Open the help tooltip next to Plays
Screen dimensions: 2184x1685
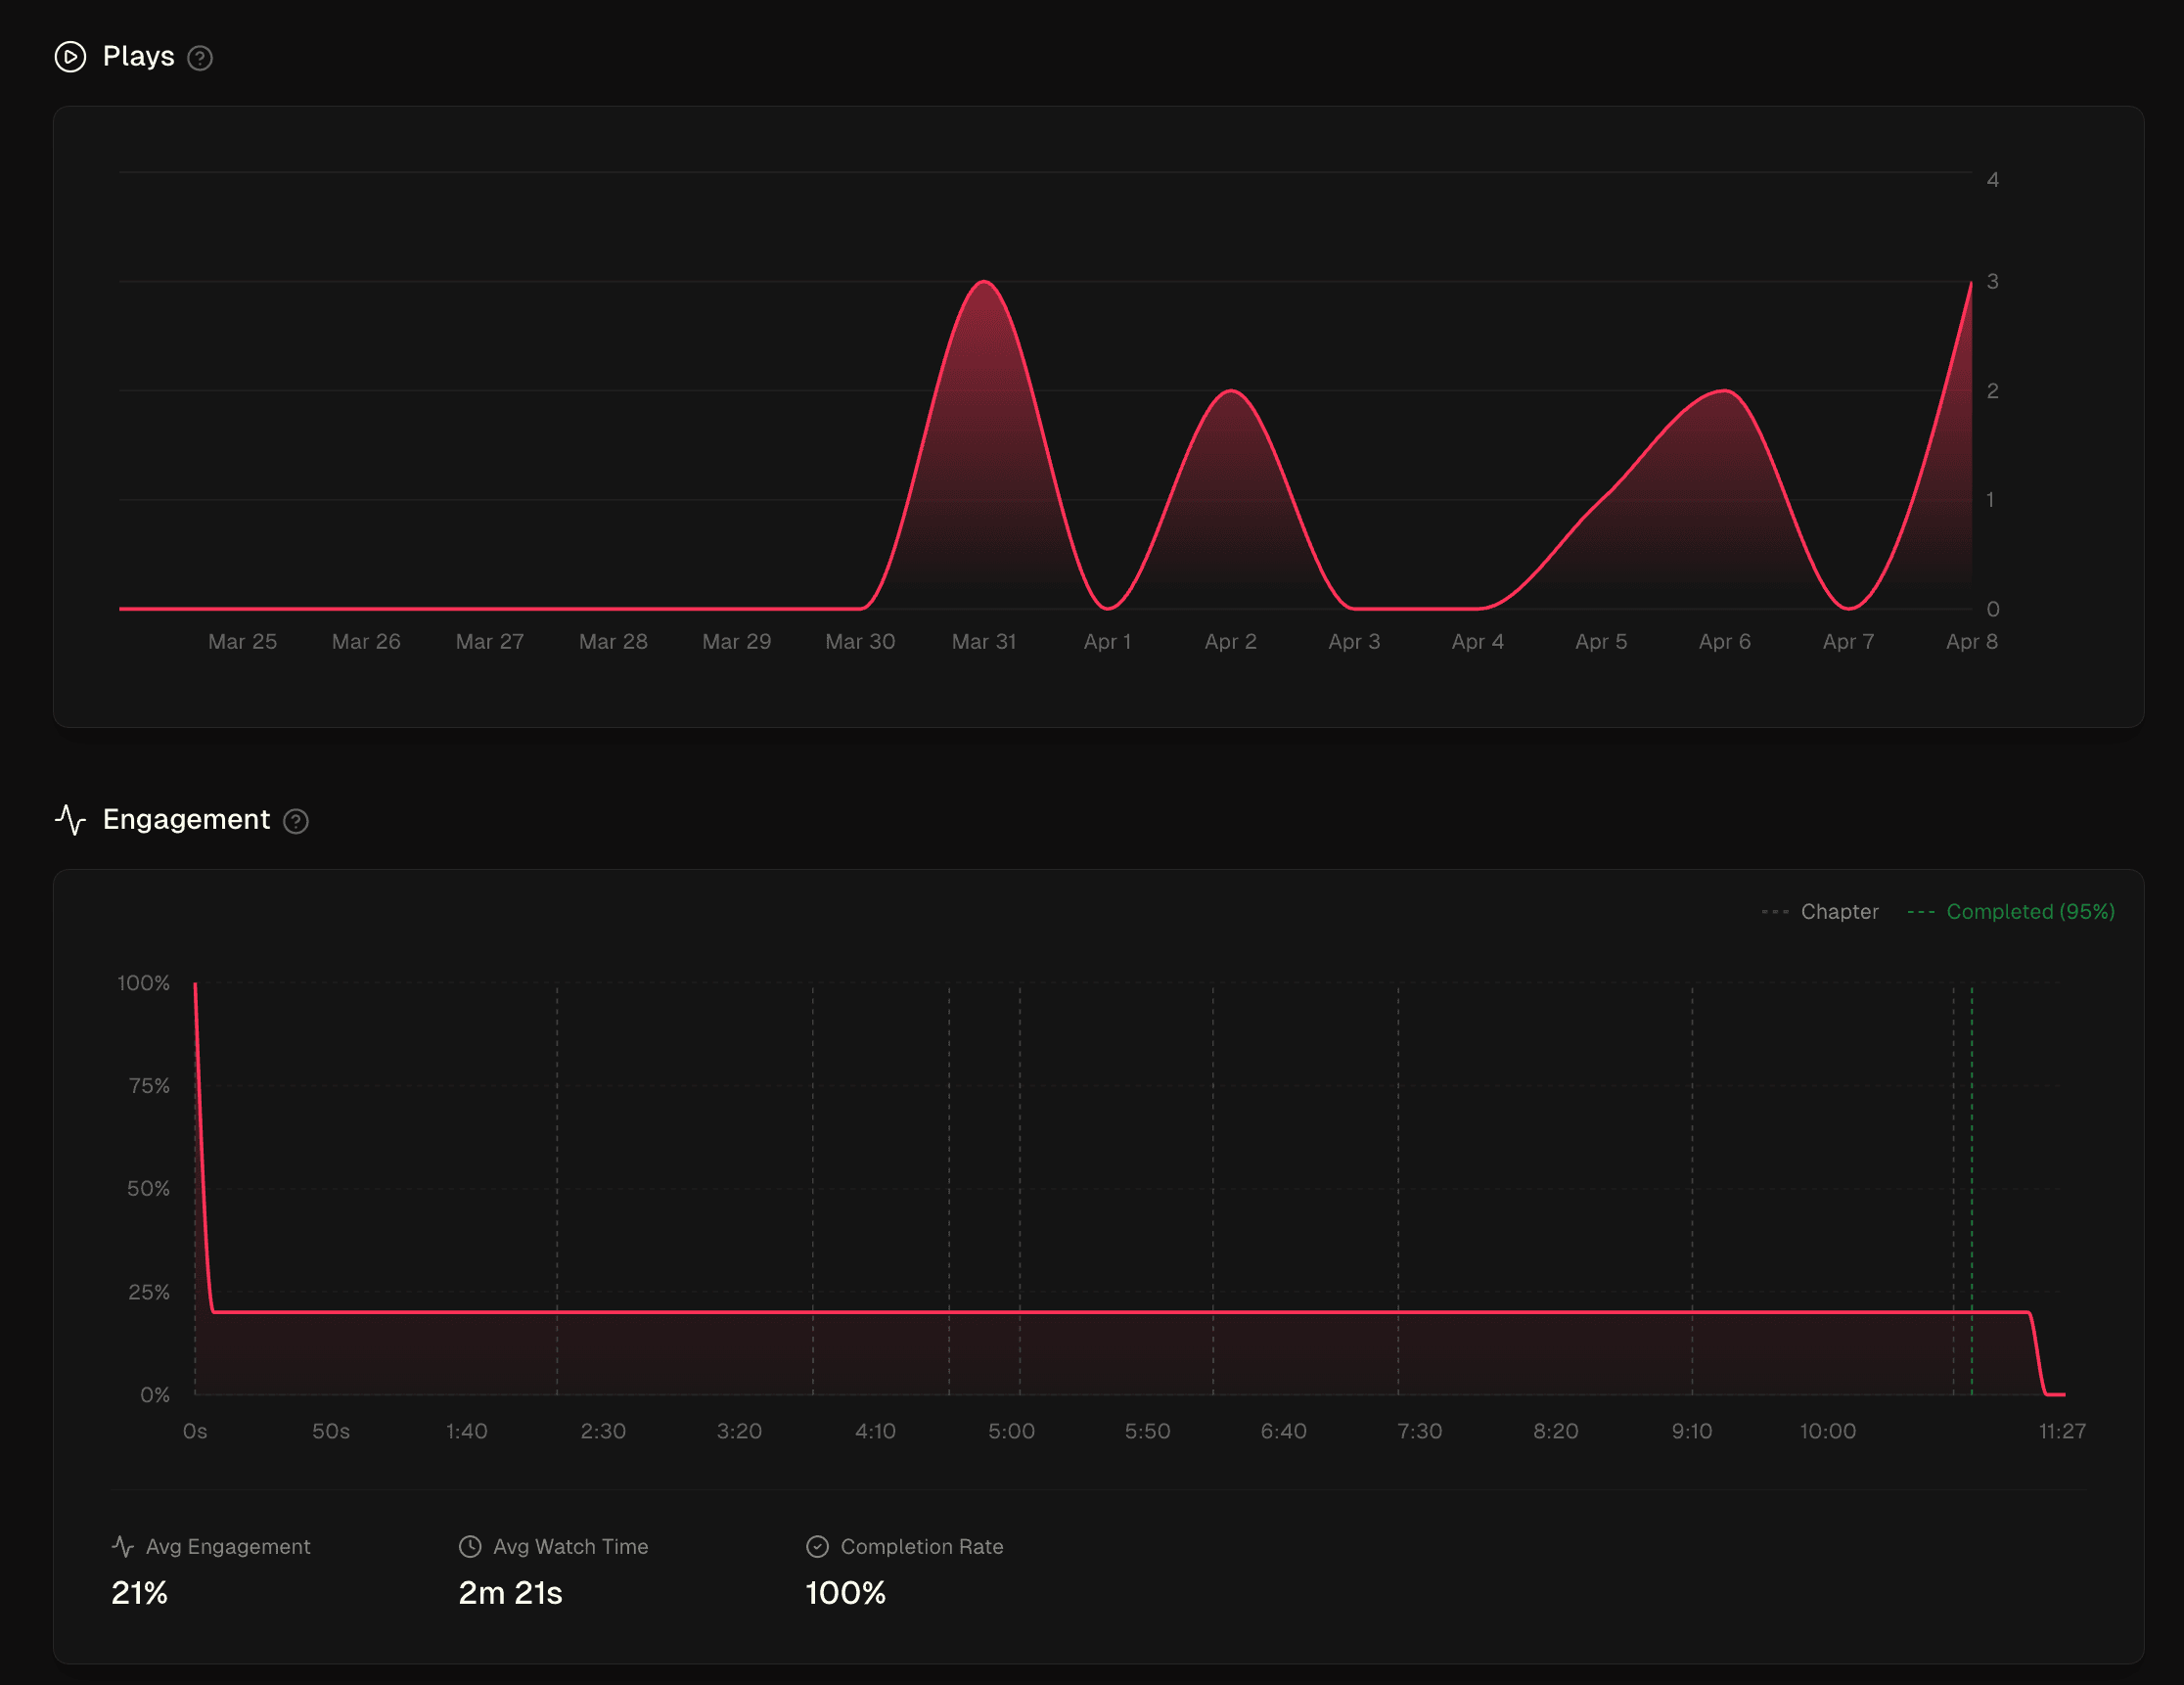point(201,58)
